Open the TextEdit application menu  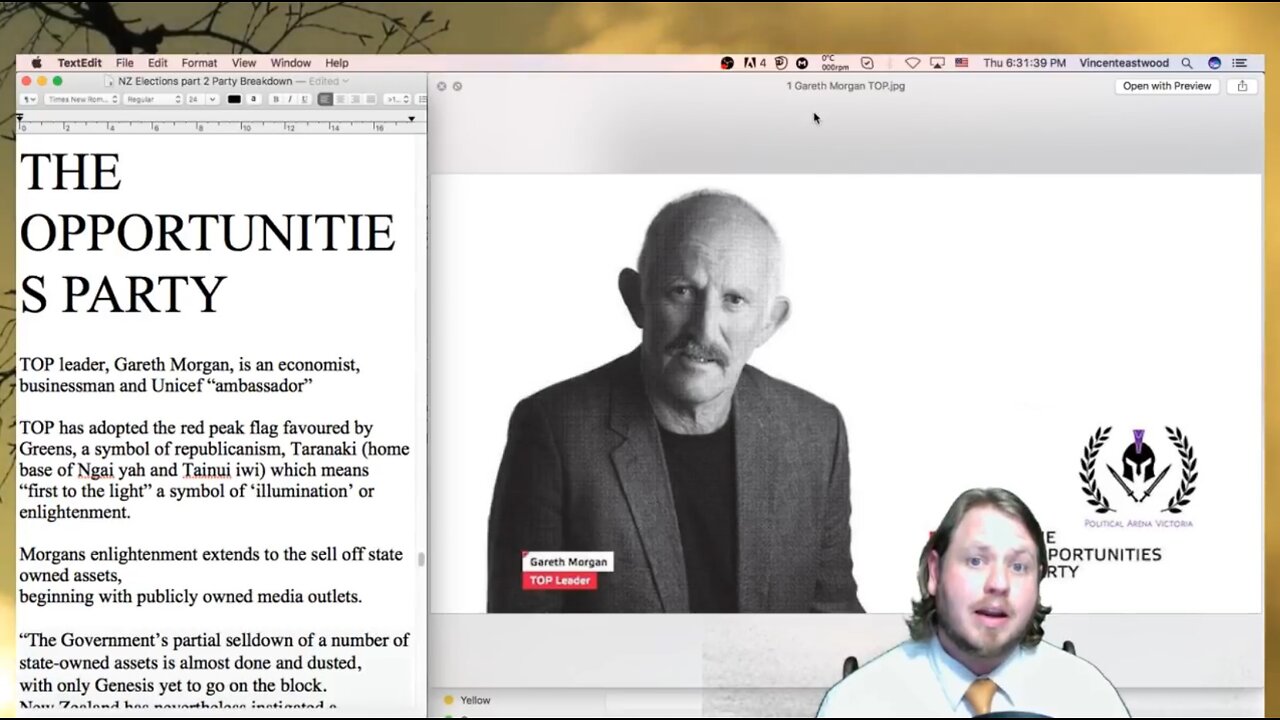pyautogui.click(x=79, y=63)
